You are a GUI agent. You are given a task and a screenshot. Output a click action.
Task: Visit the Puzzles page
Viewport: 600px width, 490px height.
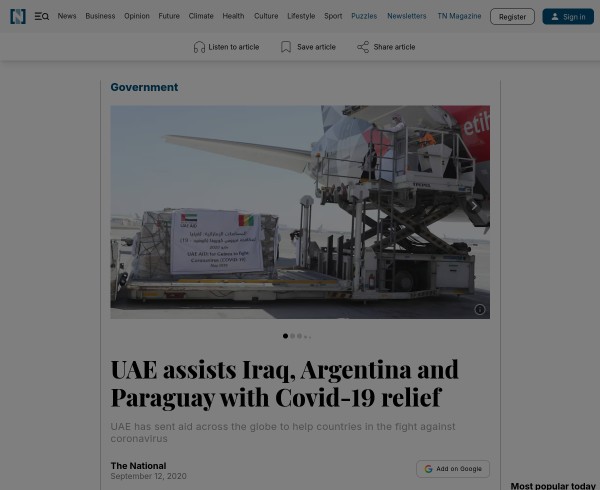(x=364, y=16)
